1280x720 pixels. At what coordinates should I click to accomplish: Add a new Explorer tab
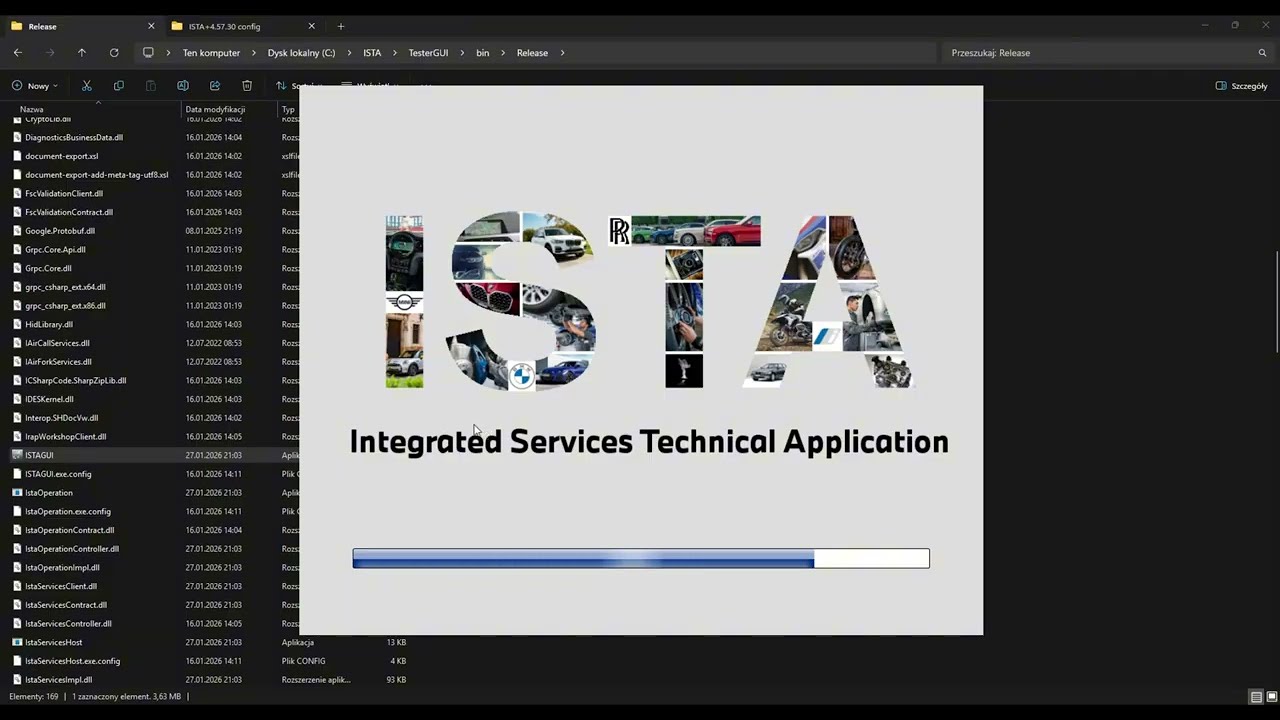pos(341,26)
